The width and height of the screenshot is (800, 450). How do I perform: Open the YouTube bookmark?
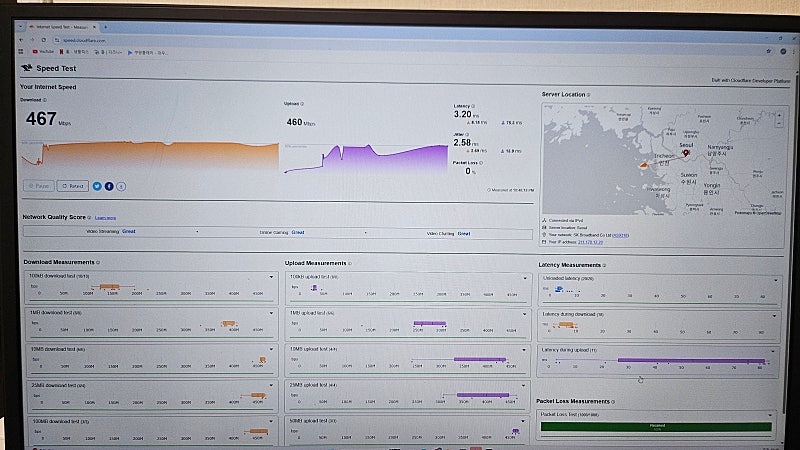coord(43,52)
